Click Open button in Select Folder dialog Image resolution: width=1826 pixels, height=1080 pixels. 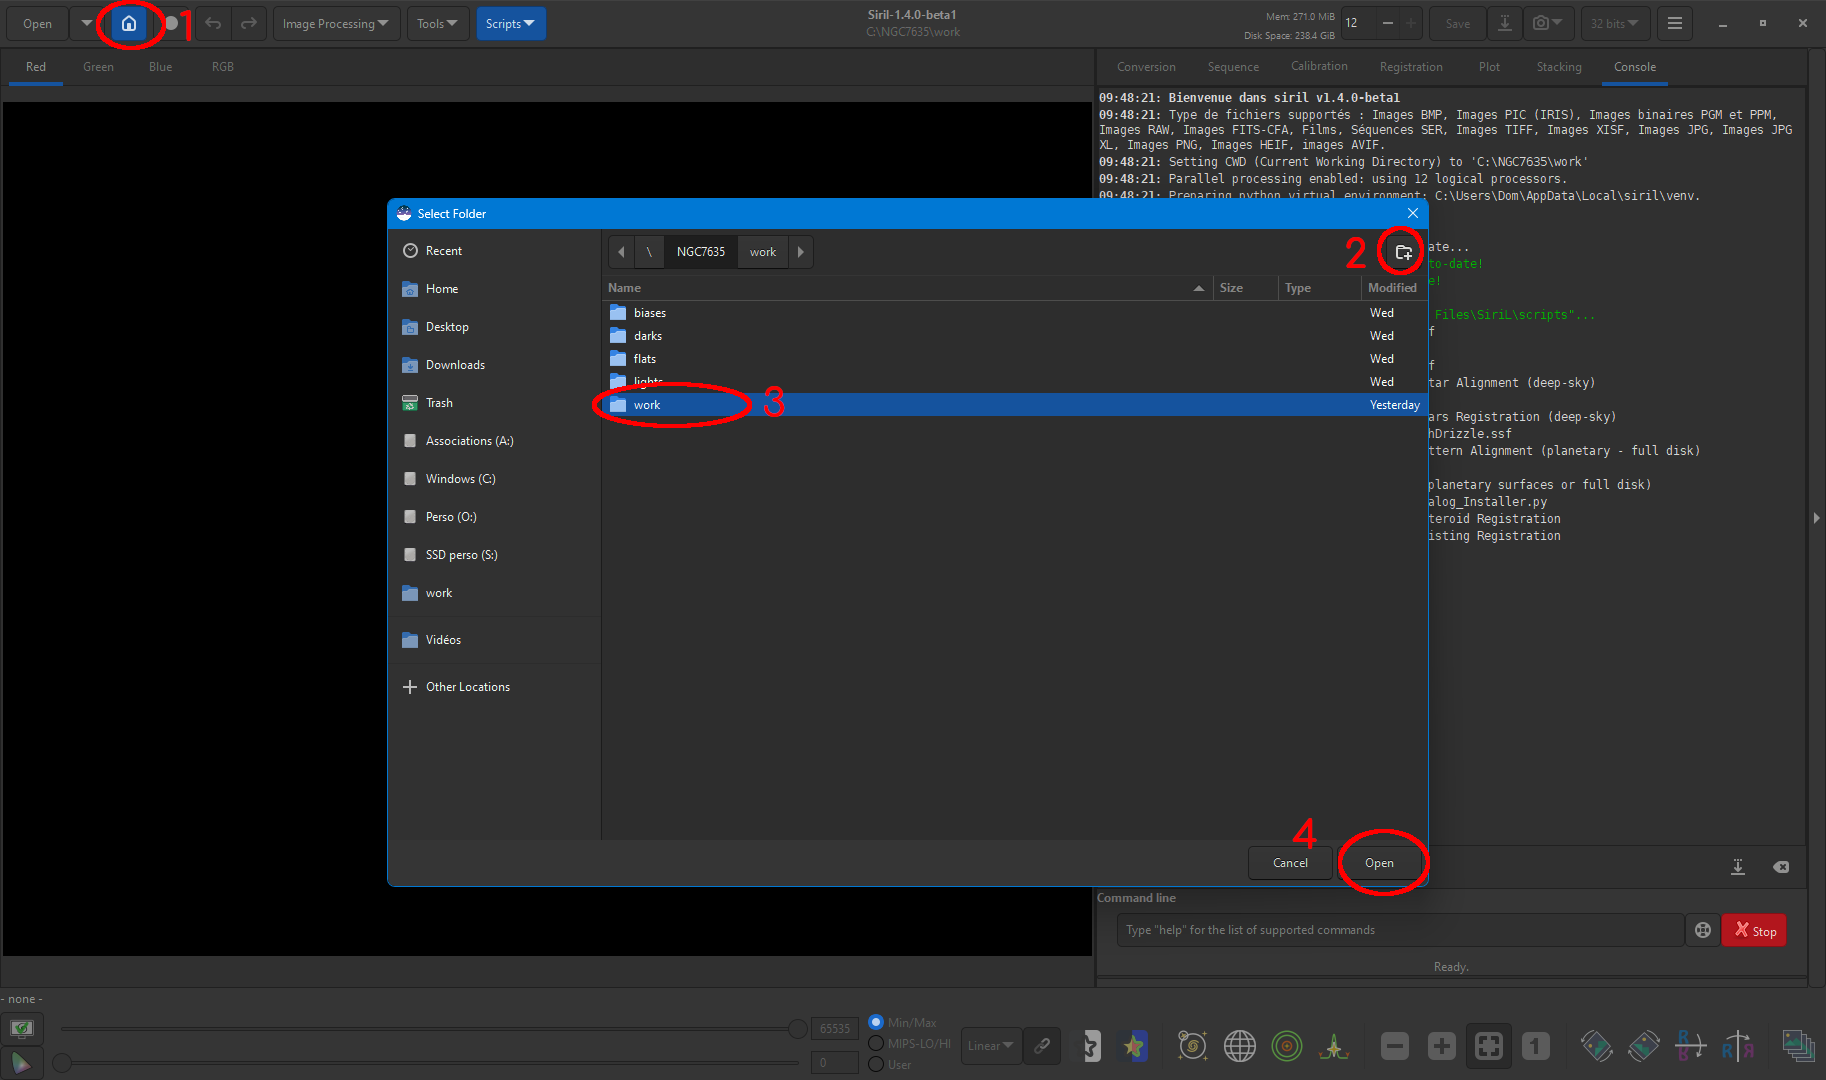tap(1379, 863)
